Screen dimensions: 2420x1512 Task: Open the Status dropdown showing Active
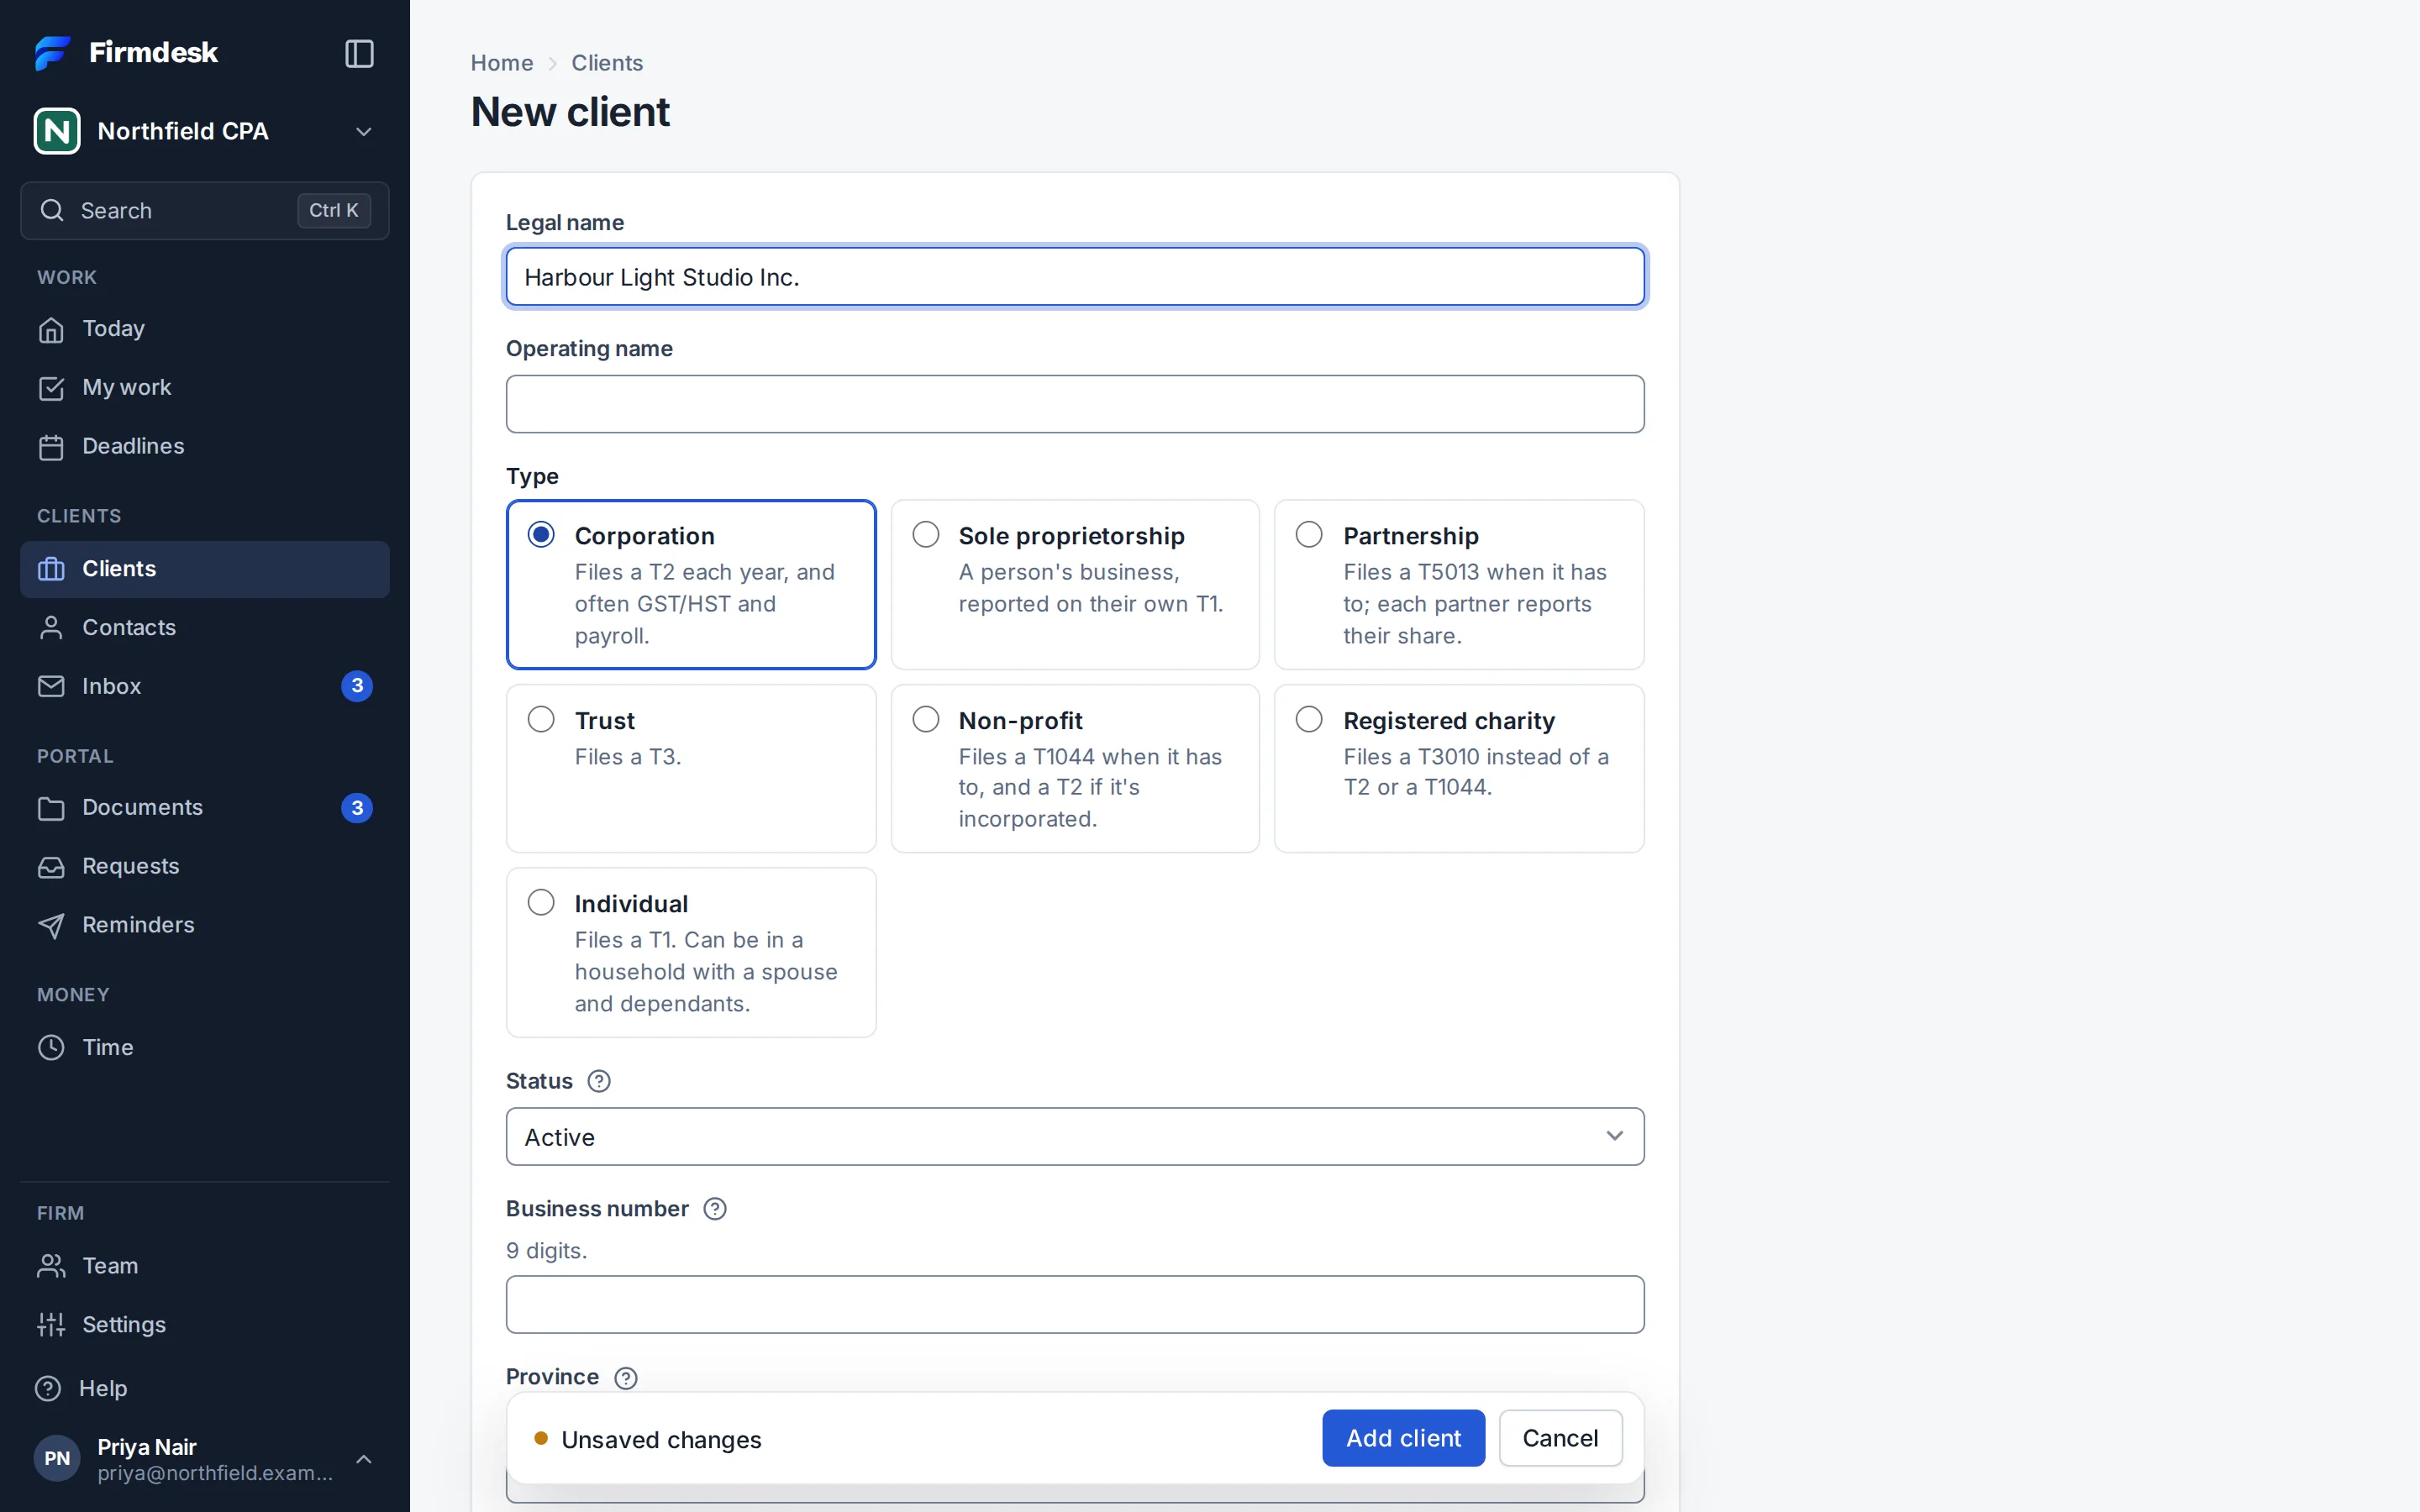click(1075, 1137)
